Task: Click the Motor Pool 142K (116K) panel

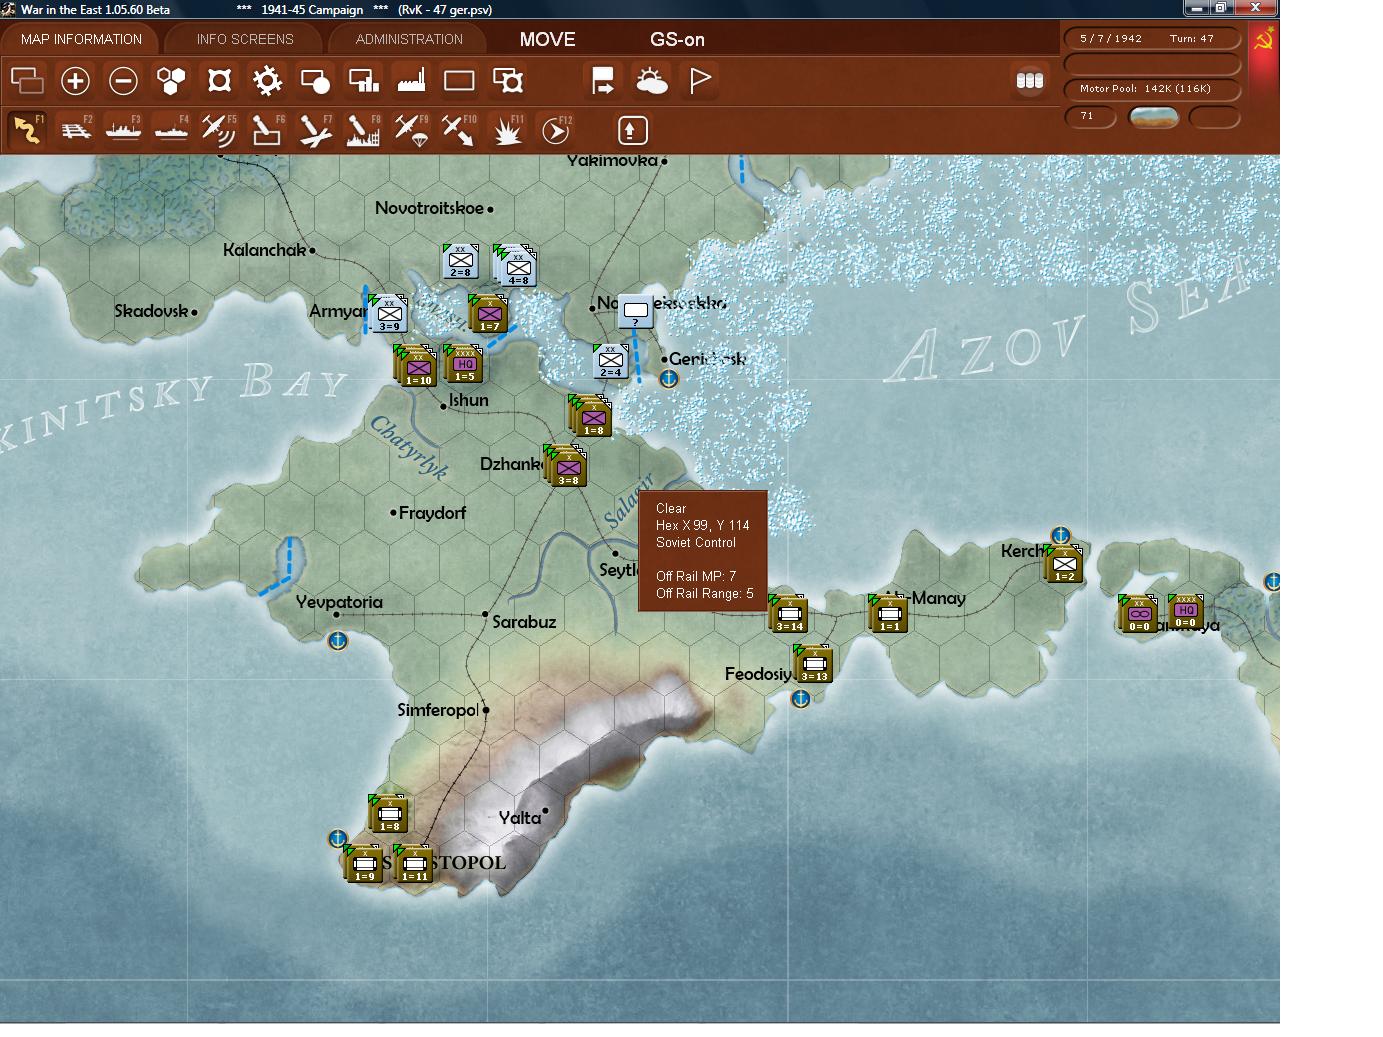Action: (1152, 89)
